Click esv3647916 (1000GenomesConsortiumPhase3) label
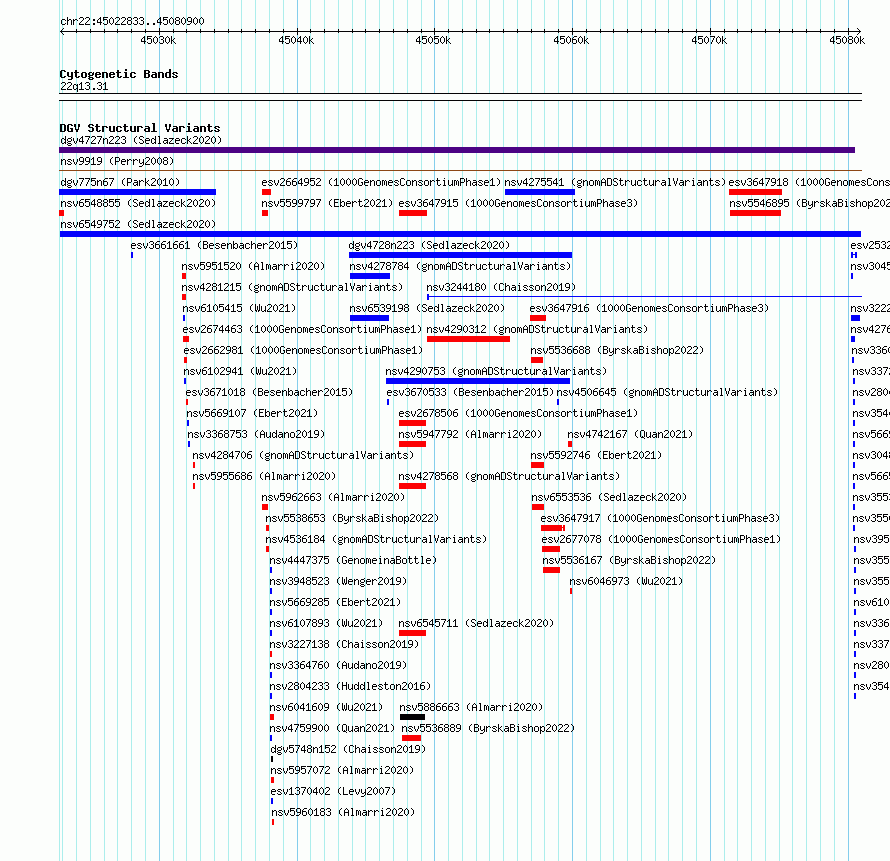The width and height of the screenshot is (890, 861). (x=649, y=308)
